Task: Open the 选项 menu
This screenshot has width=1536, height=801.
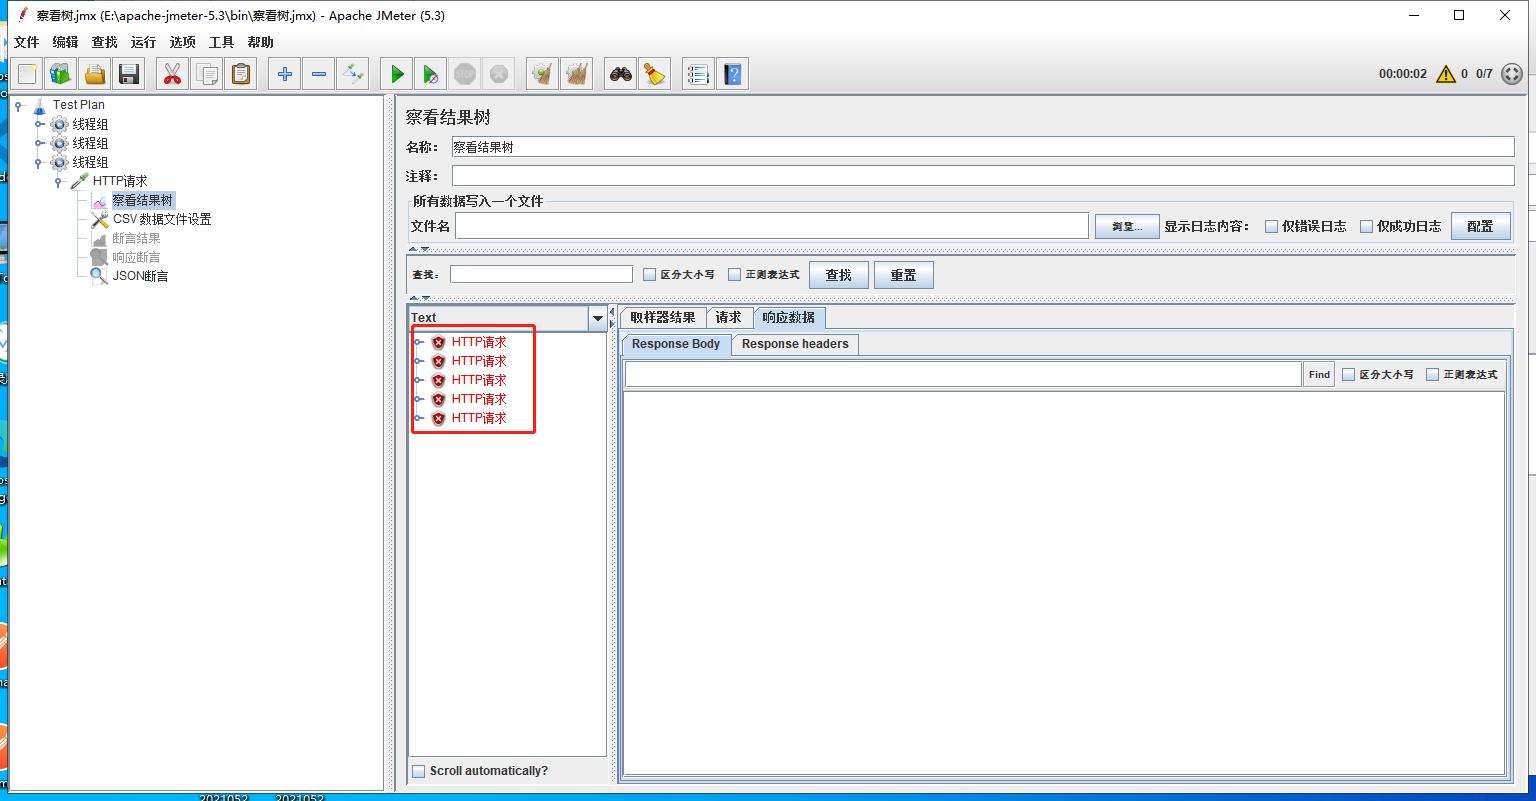Action: pos(182,42)
